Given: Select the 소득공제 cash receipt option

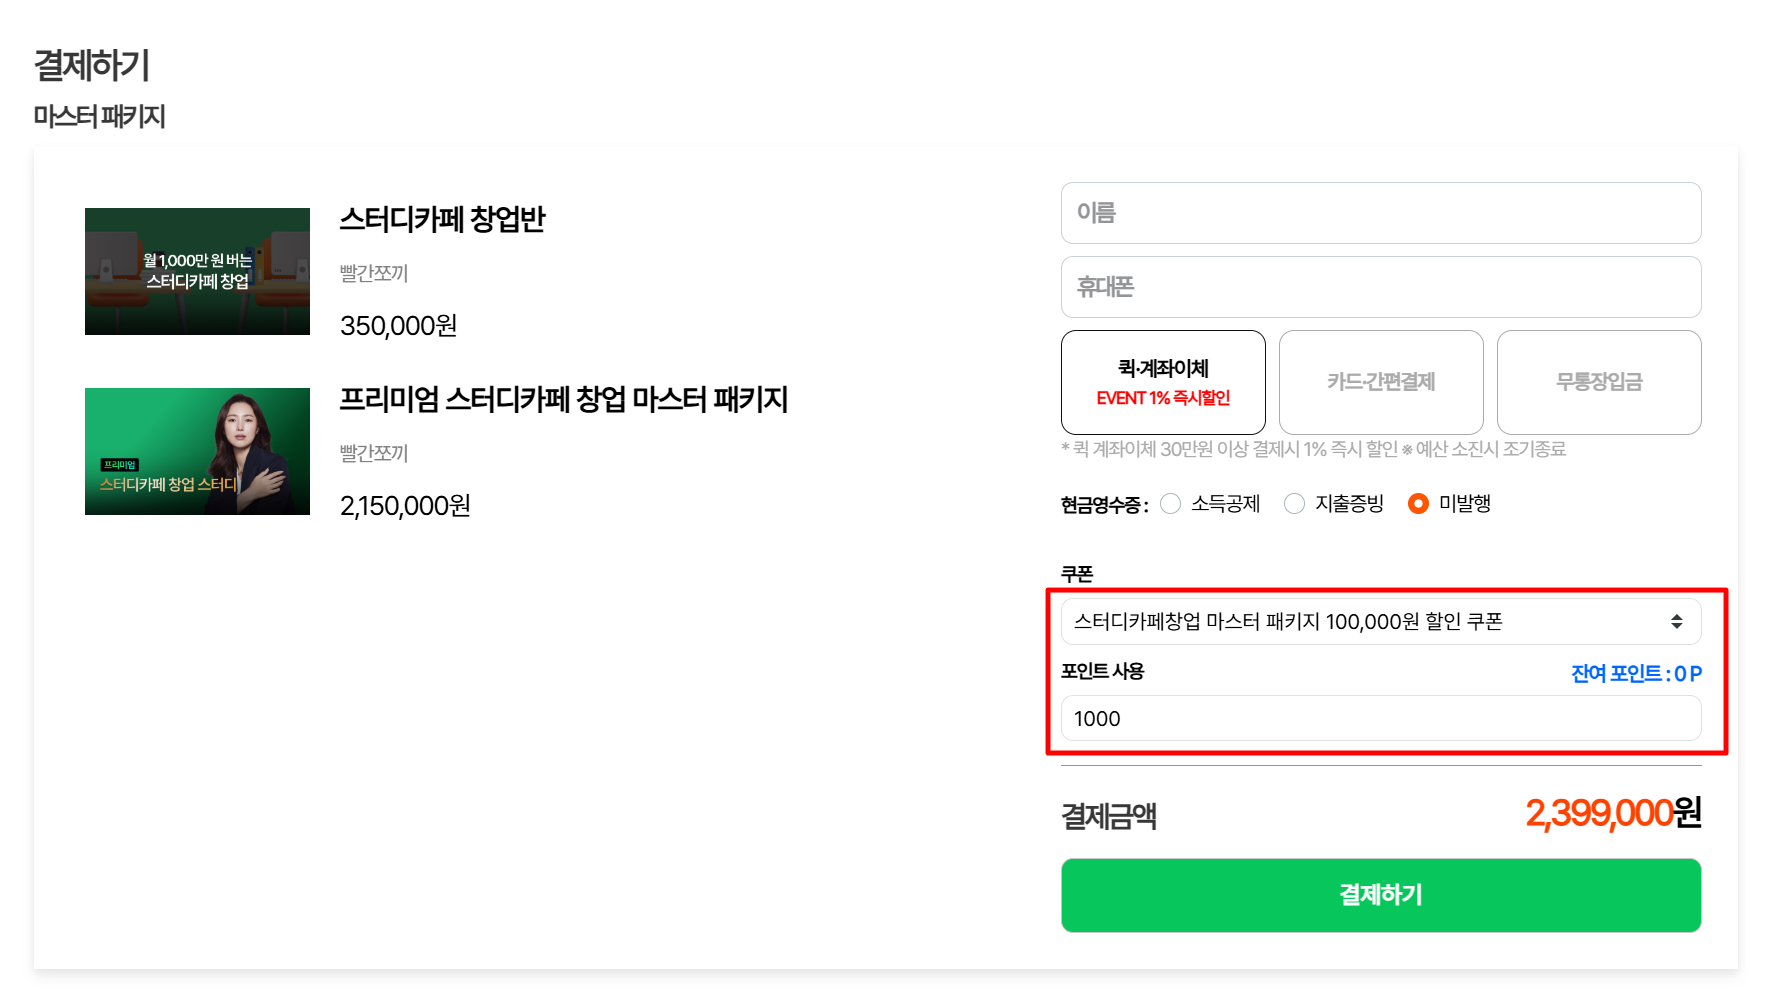Looking at the screenshot, I should pyautogui.click(x=1171, y=504).
